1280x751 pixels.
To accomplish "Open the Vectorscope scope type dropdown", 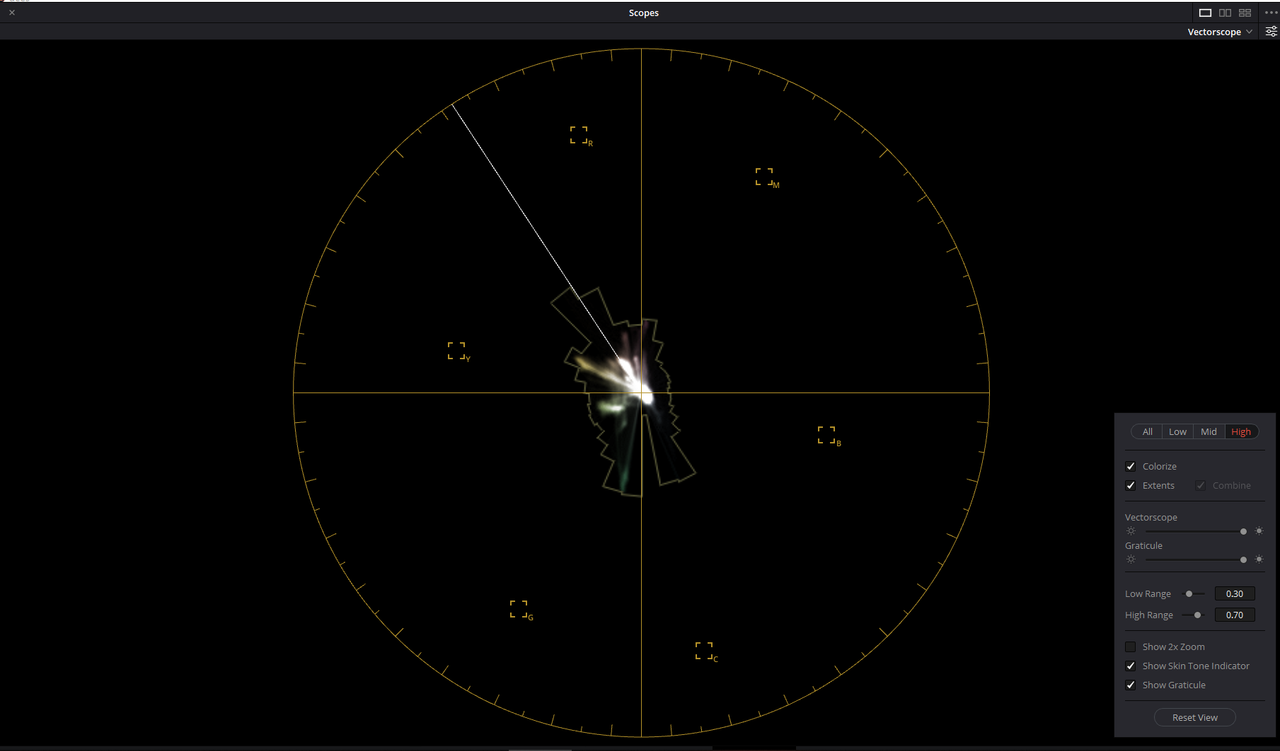I will pos(1220,32).
